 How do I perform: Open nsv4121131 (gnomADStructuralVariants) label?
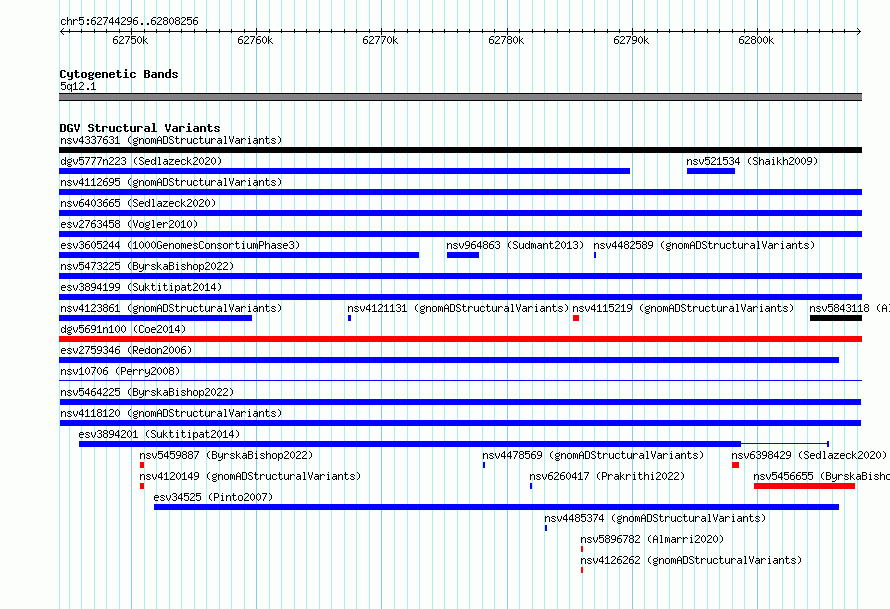point(458,308)
